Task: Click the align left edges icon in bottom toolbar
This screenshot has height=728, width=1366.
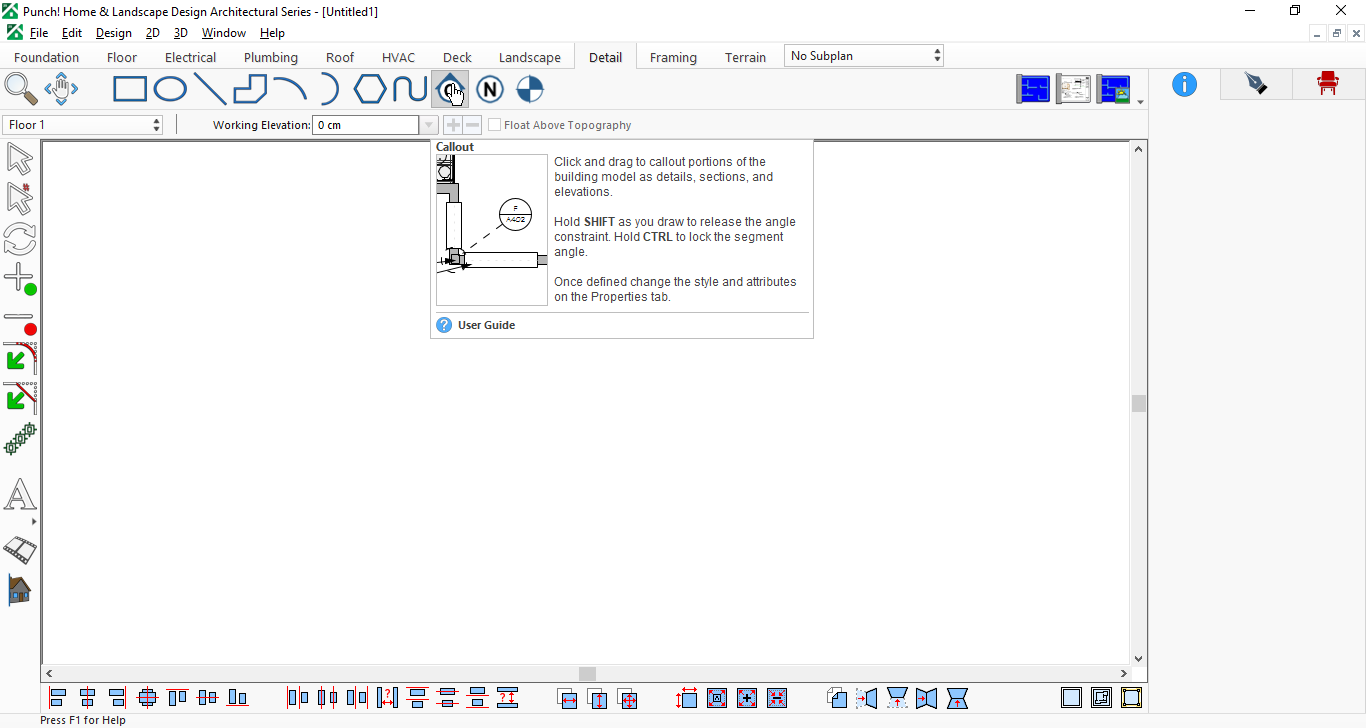Action: (x=58, y=698)
